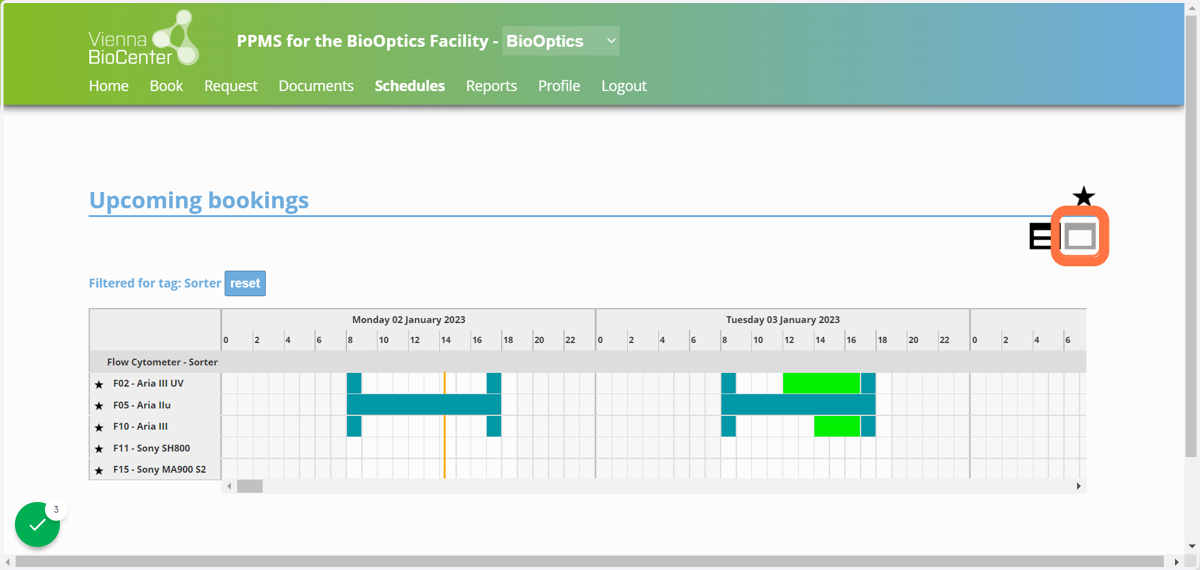
Task: Toggle the favorite star for F15 - Sony MA900 S2
Action: coord(99,470)
